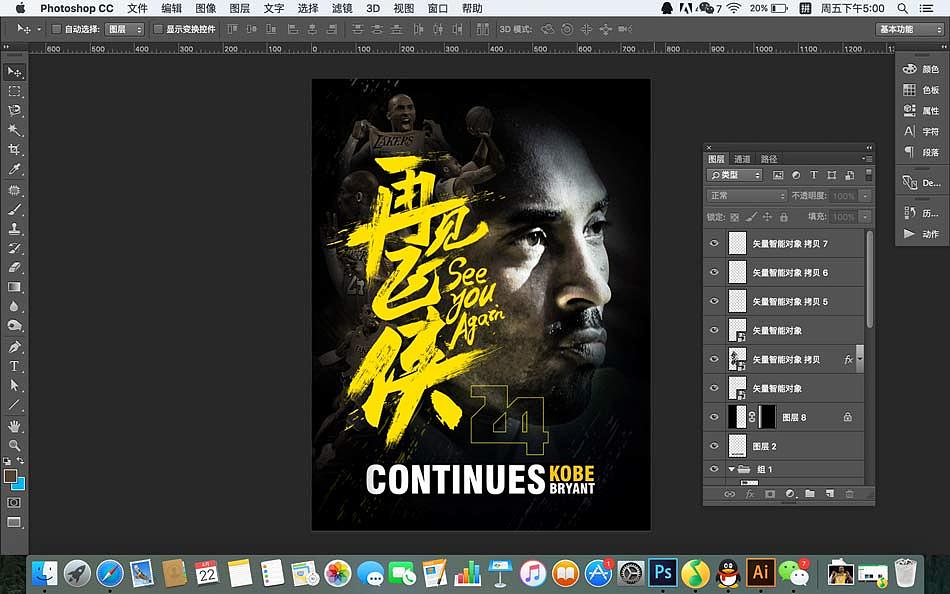This screenshot has width=950, height=594.
Task: Select the Move tool in toolbox
Action: pos(15,72)
